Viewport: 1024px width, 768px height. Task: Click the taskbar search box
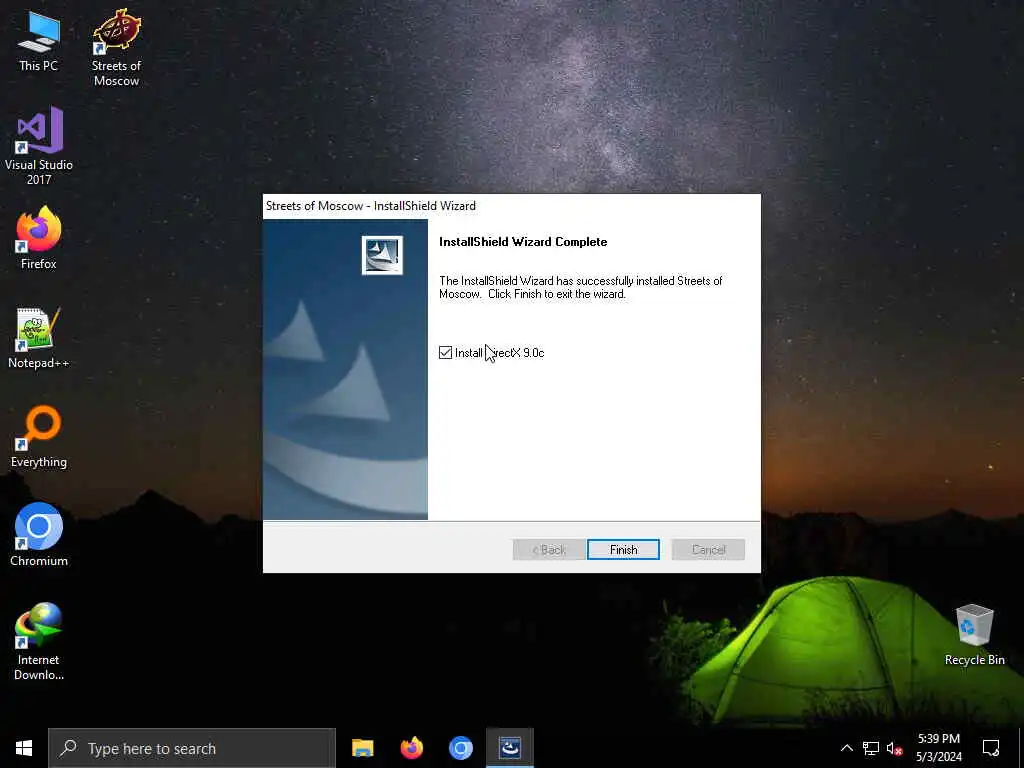(x=192, y=748)
